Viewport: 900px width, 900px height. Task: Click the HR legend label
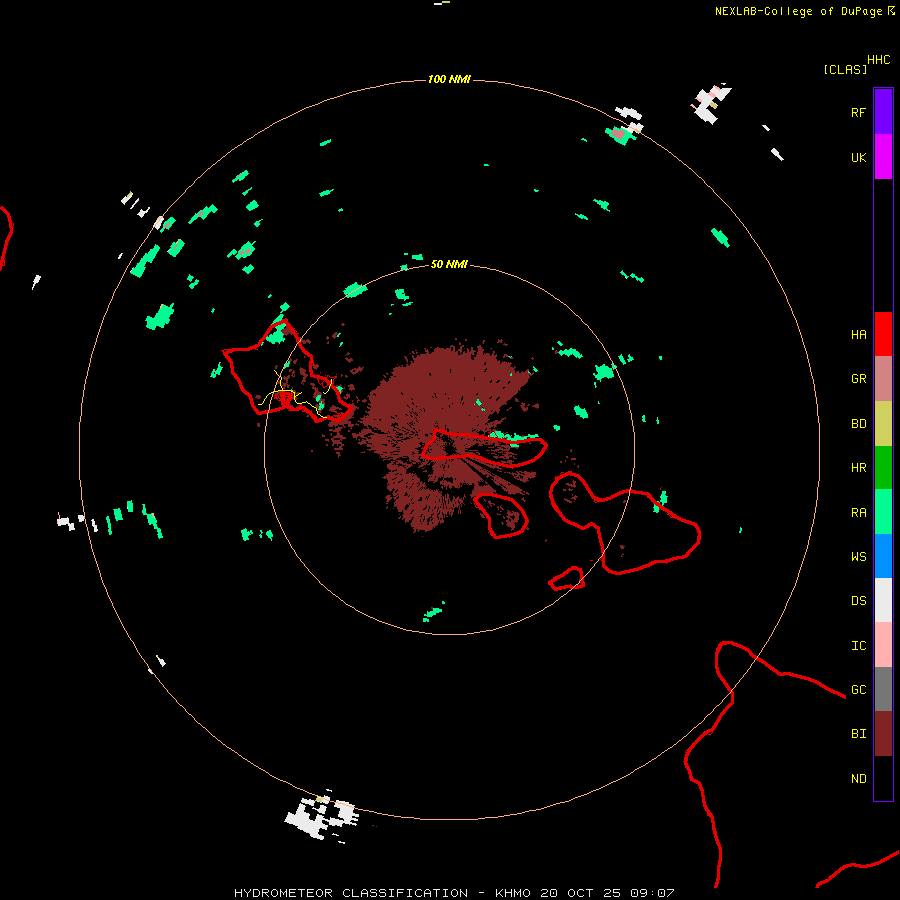[x=858, y=468]
